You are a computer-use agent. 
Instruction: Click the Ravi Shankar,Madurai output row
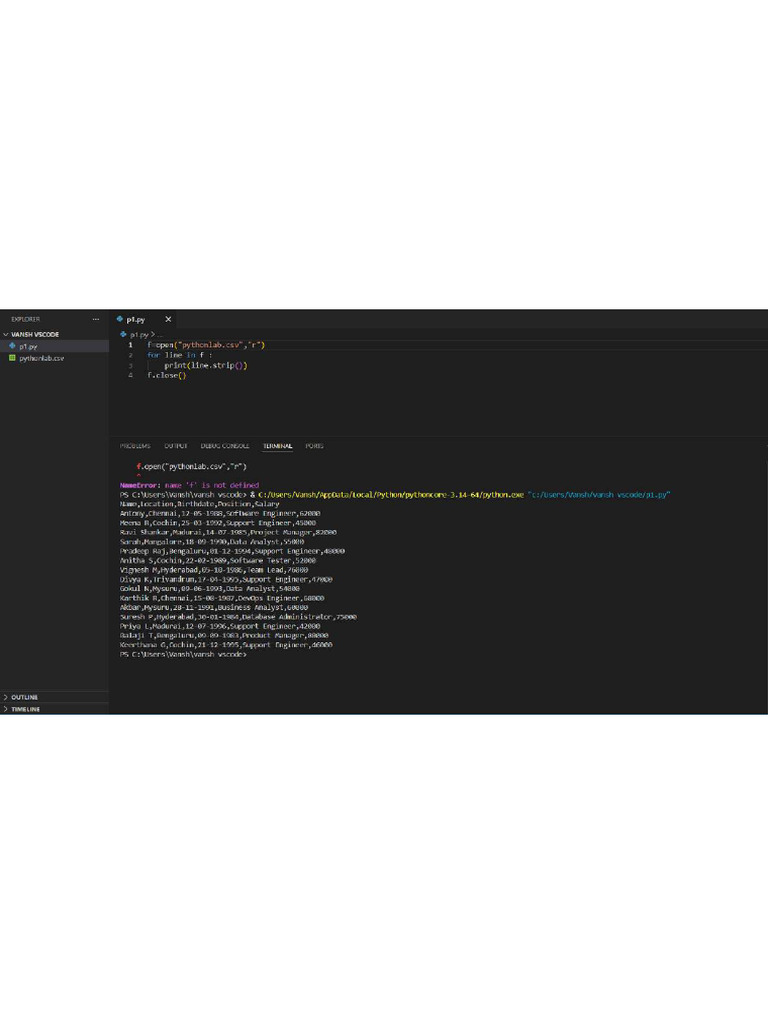(228, 532)
